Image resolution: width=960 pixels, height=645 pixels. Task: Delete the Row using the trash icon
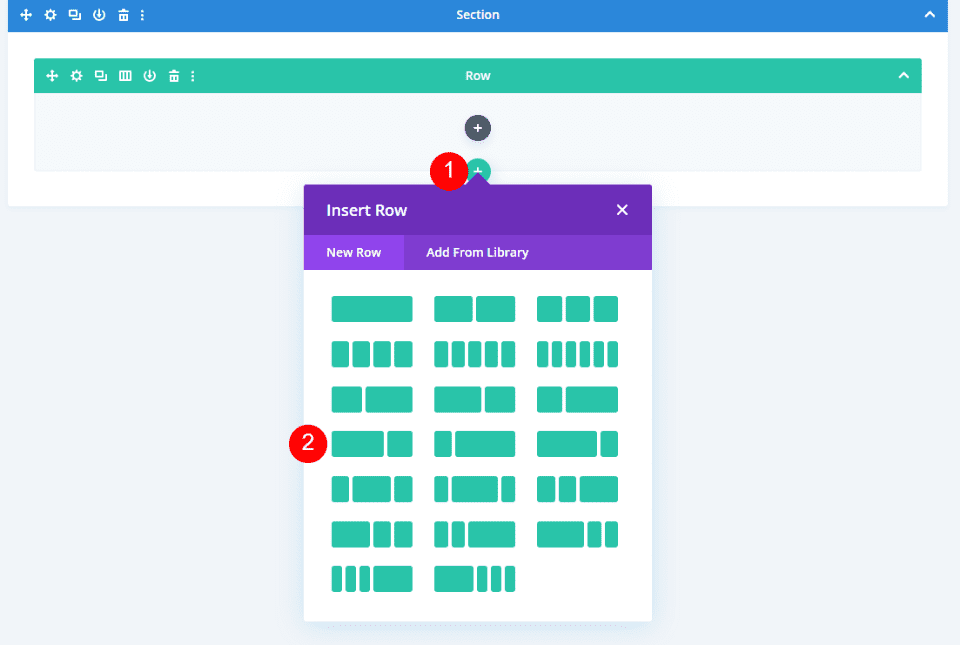click(173, 75)
